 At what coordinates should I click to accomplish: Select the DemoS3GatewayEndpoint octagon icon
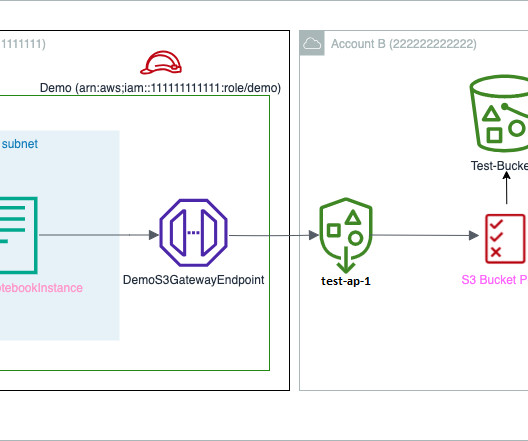(193, 233)
